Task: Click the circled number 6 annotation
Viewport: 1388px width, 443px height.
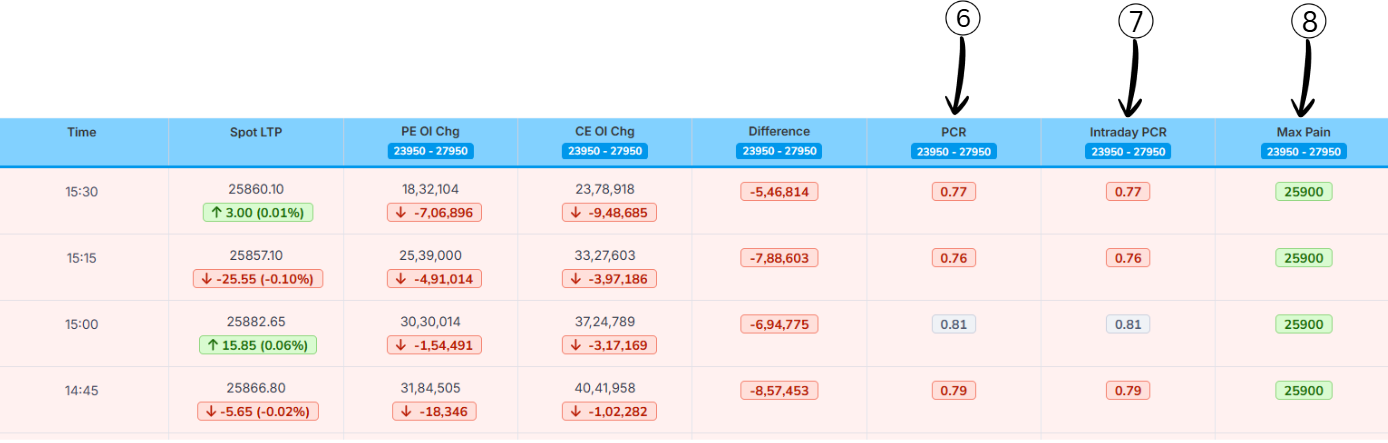Action: pos(962,20)
